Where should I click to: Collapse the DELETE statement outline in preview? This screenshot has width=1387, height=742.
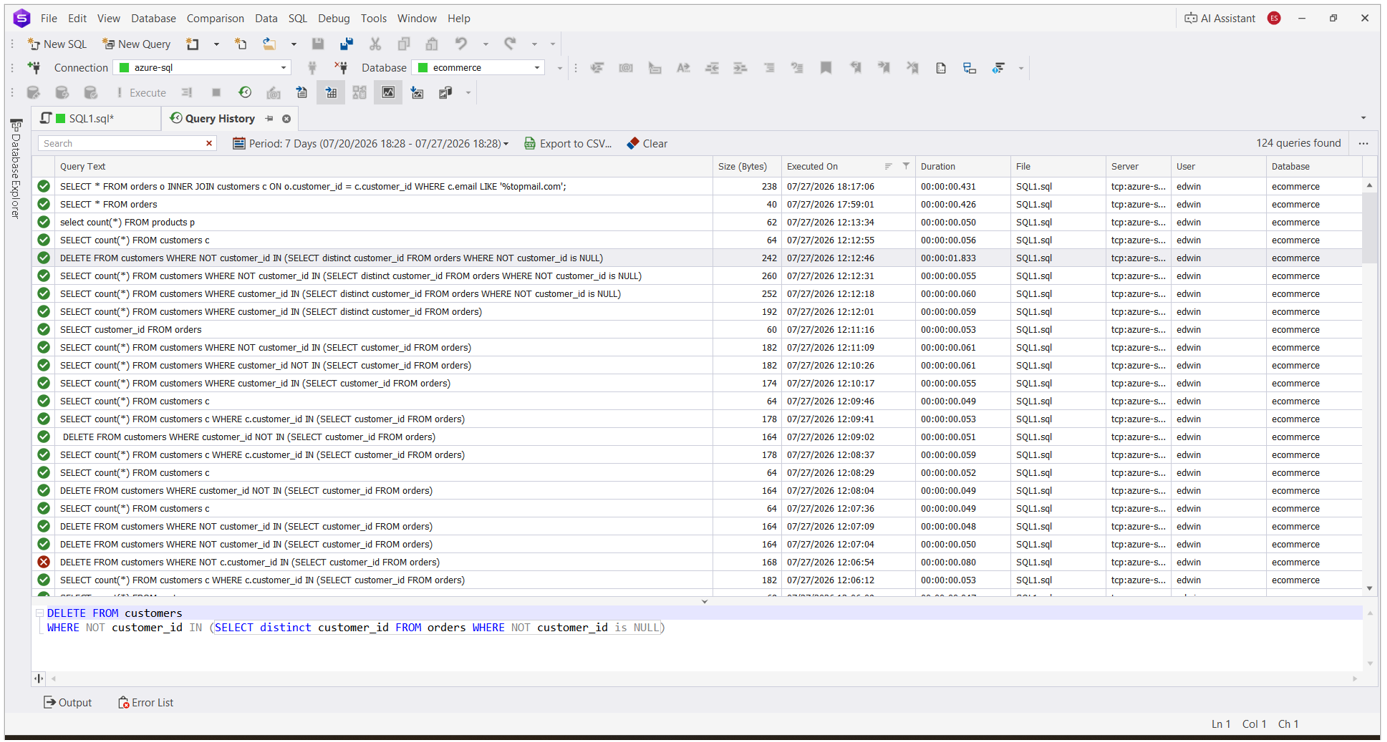39,613
